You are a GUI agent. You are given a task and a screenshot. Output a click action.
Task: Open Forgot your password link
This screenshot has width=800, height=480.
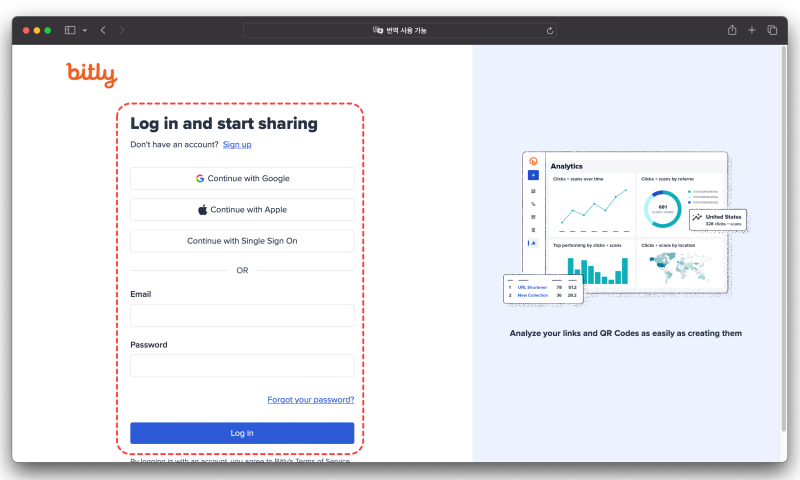pyautogui.click(x=311, y=399)
